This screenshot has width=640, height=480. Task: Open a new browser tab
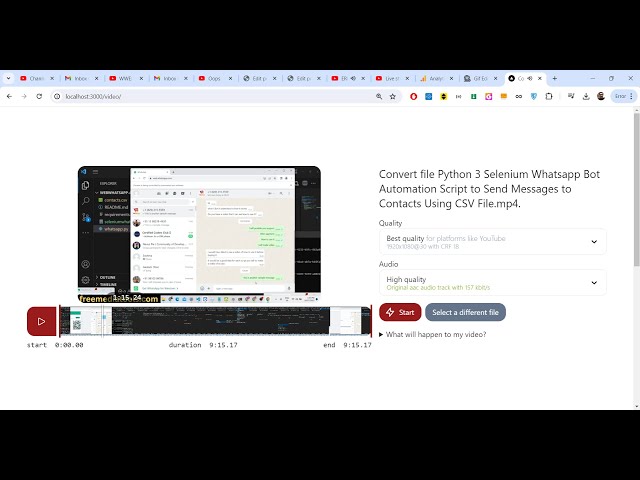point(555,78)
